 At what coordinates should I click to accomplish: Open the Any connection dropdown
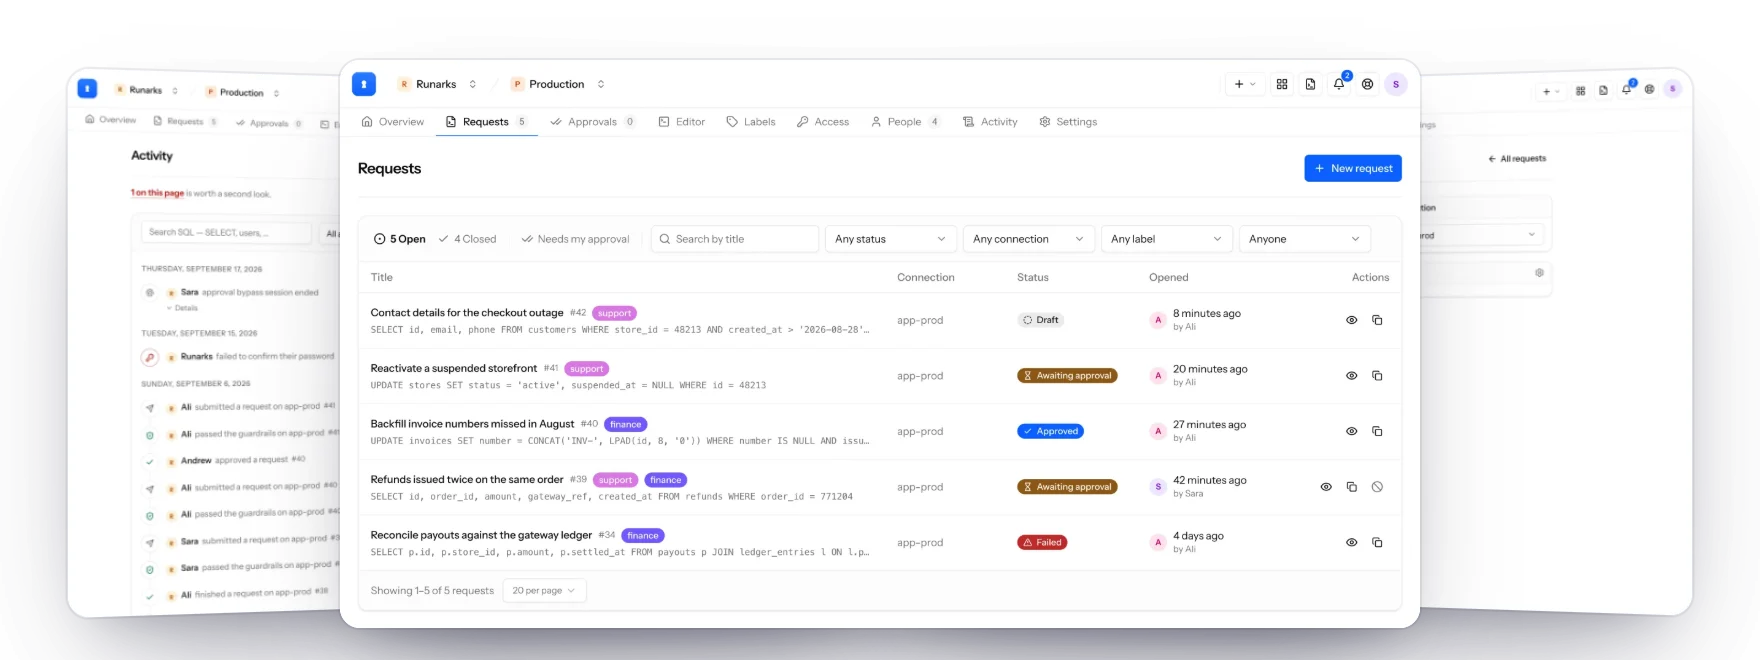[1027, 239]
